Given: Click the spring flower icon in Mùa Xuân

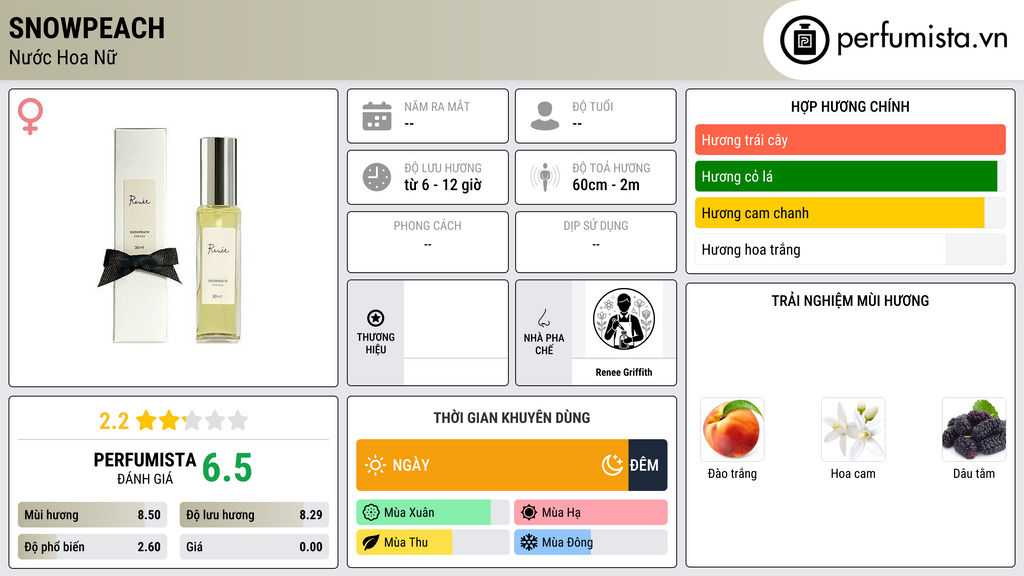Looking at the screenshot, I should point(371,513).
